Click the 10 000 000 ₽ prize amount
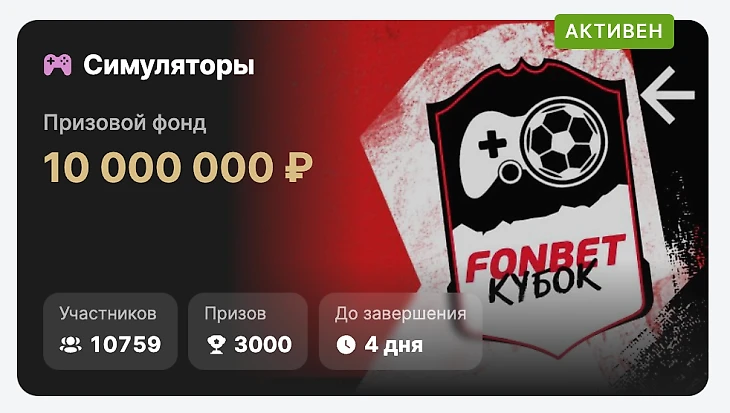 [x=178, y=167]
